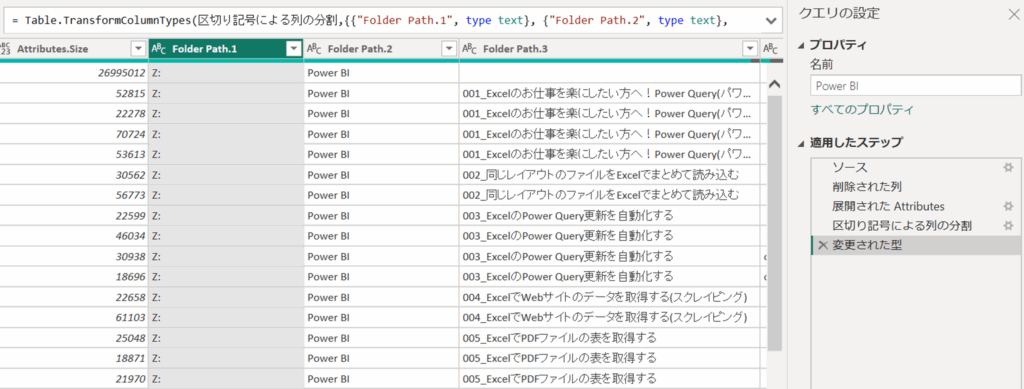Viewport: 1024px width, 389px height.
Task: Select 005_ folder cell in 25048 row
Action: point(609,337)
